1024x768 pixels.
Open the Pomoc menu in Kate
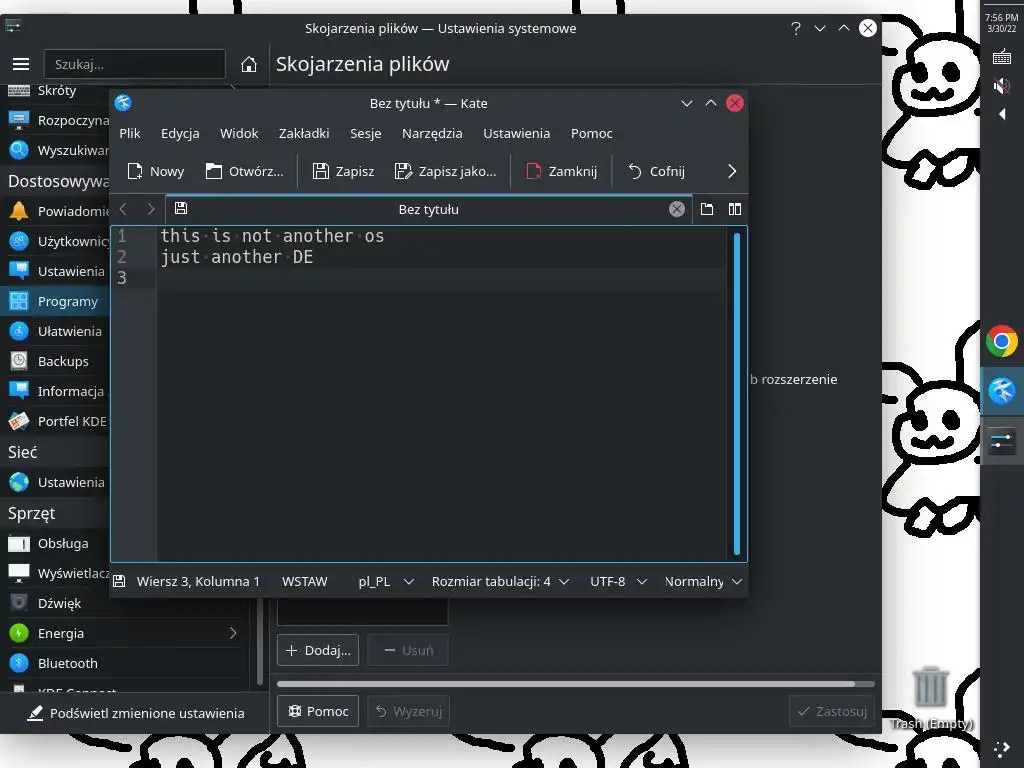pos(592,133)
